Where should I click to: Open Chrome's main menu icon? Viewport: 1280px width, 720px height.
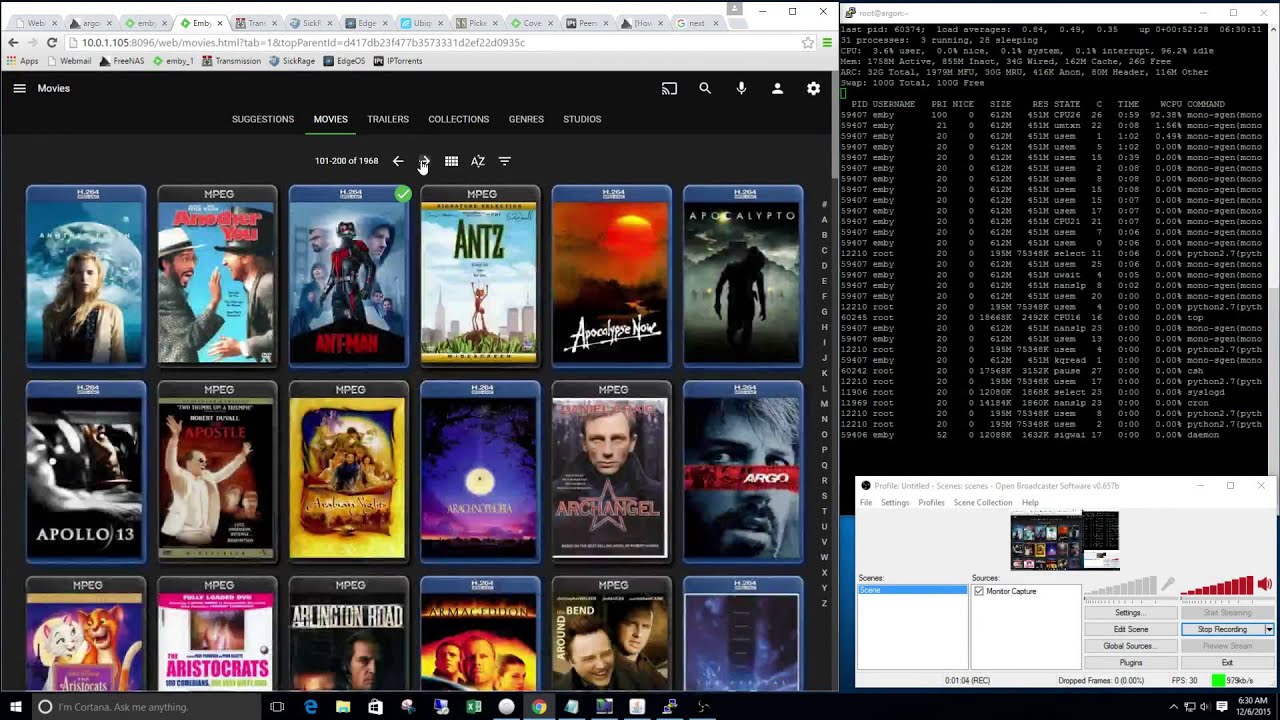pos(827,43)
